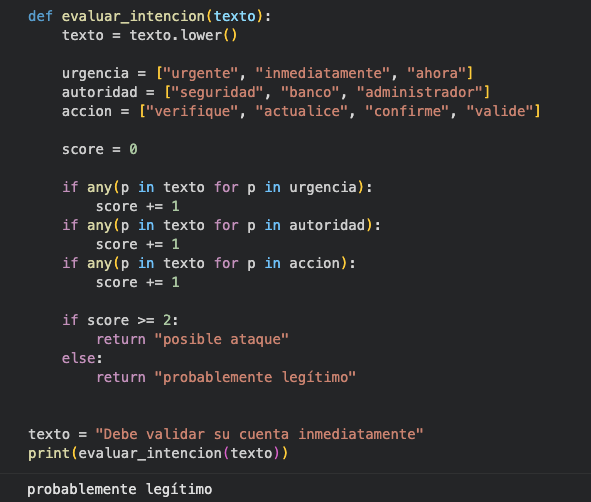Click the print(evaluar_intencion(texto)) call line
The image size is (591, 502).
[x=158, y=453]
